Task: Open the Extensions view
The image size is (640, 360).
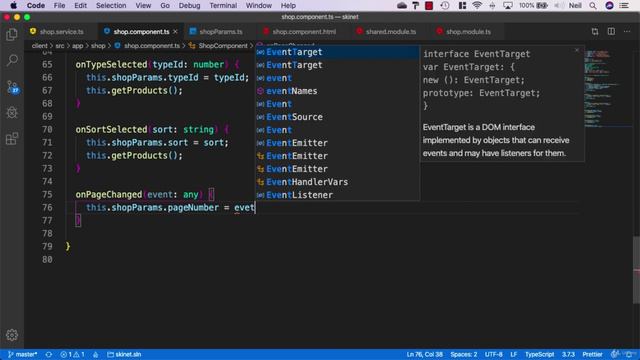Action: click(x=12, y=139)
